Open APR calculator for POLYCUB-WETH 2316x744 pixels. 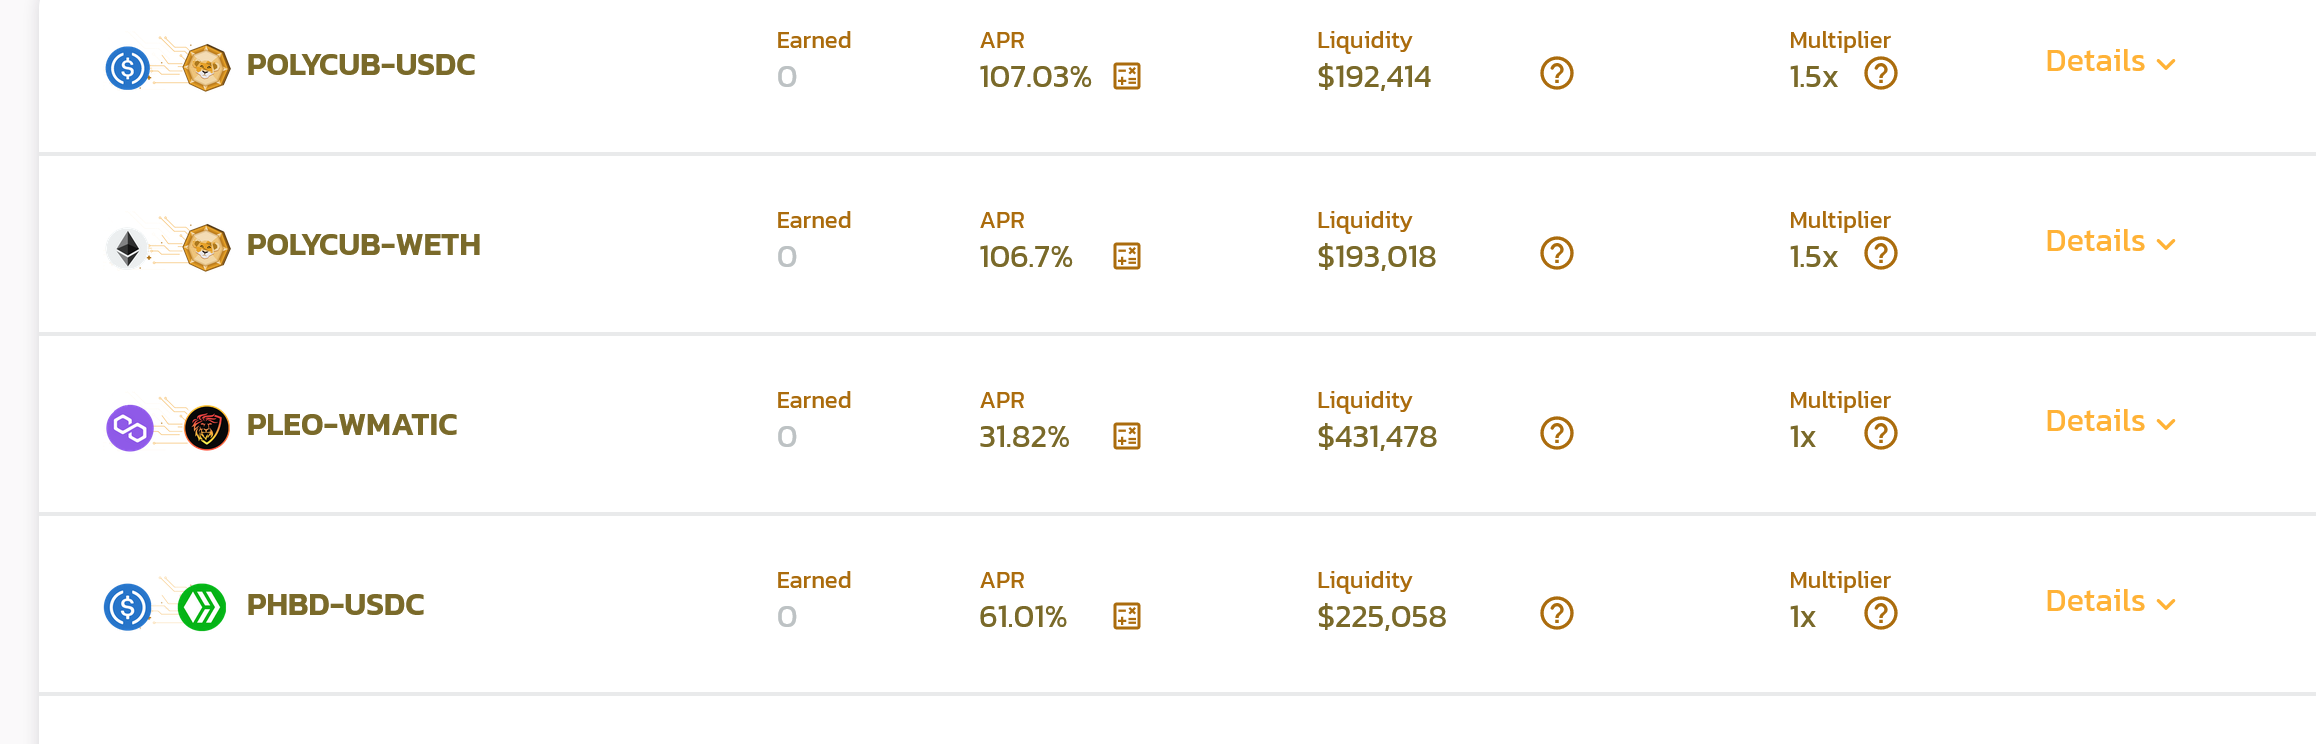pos(1127,256)
